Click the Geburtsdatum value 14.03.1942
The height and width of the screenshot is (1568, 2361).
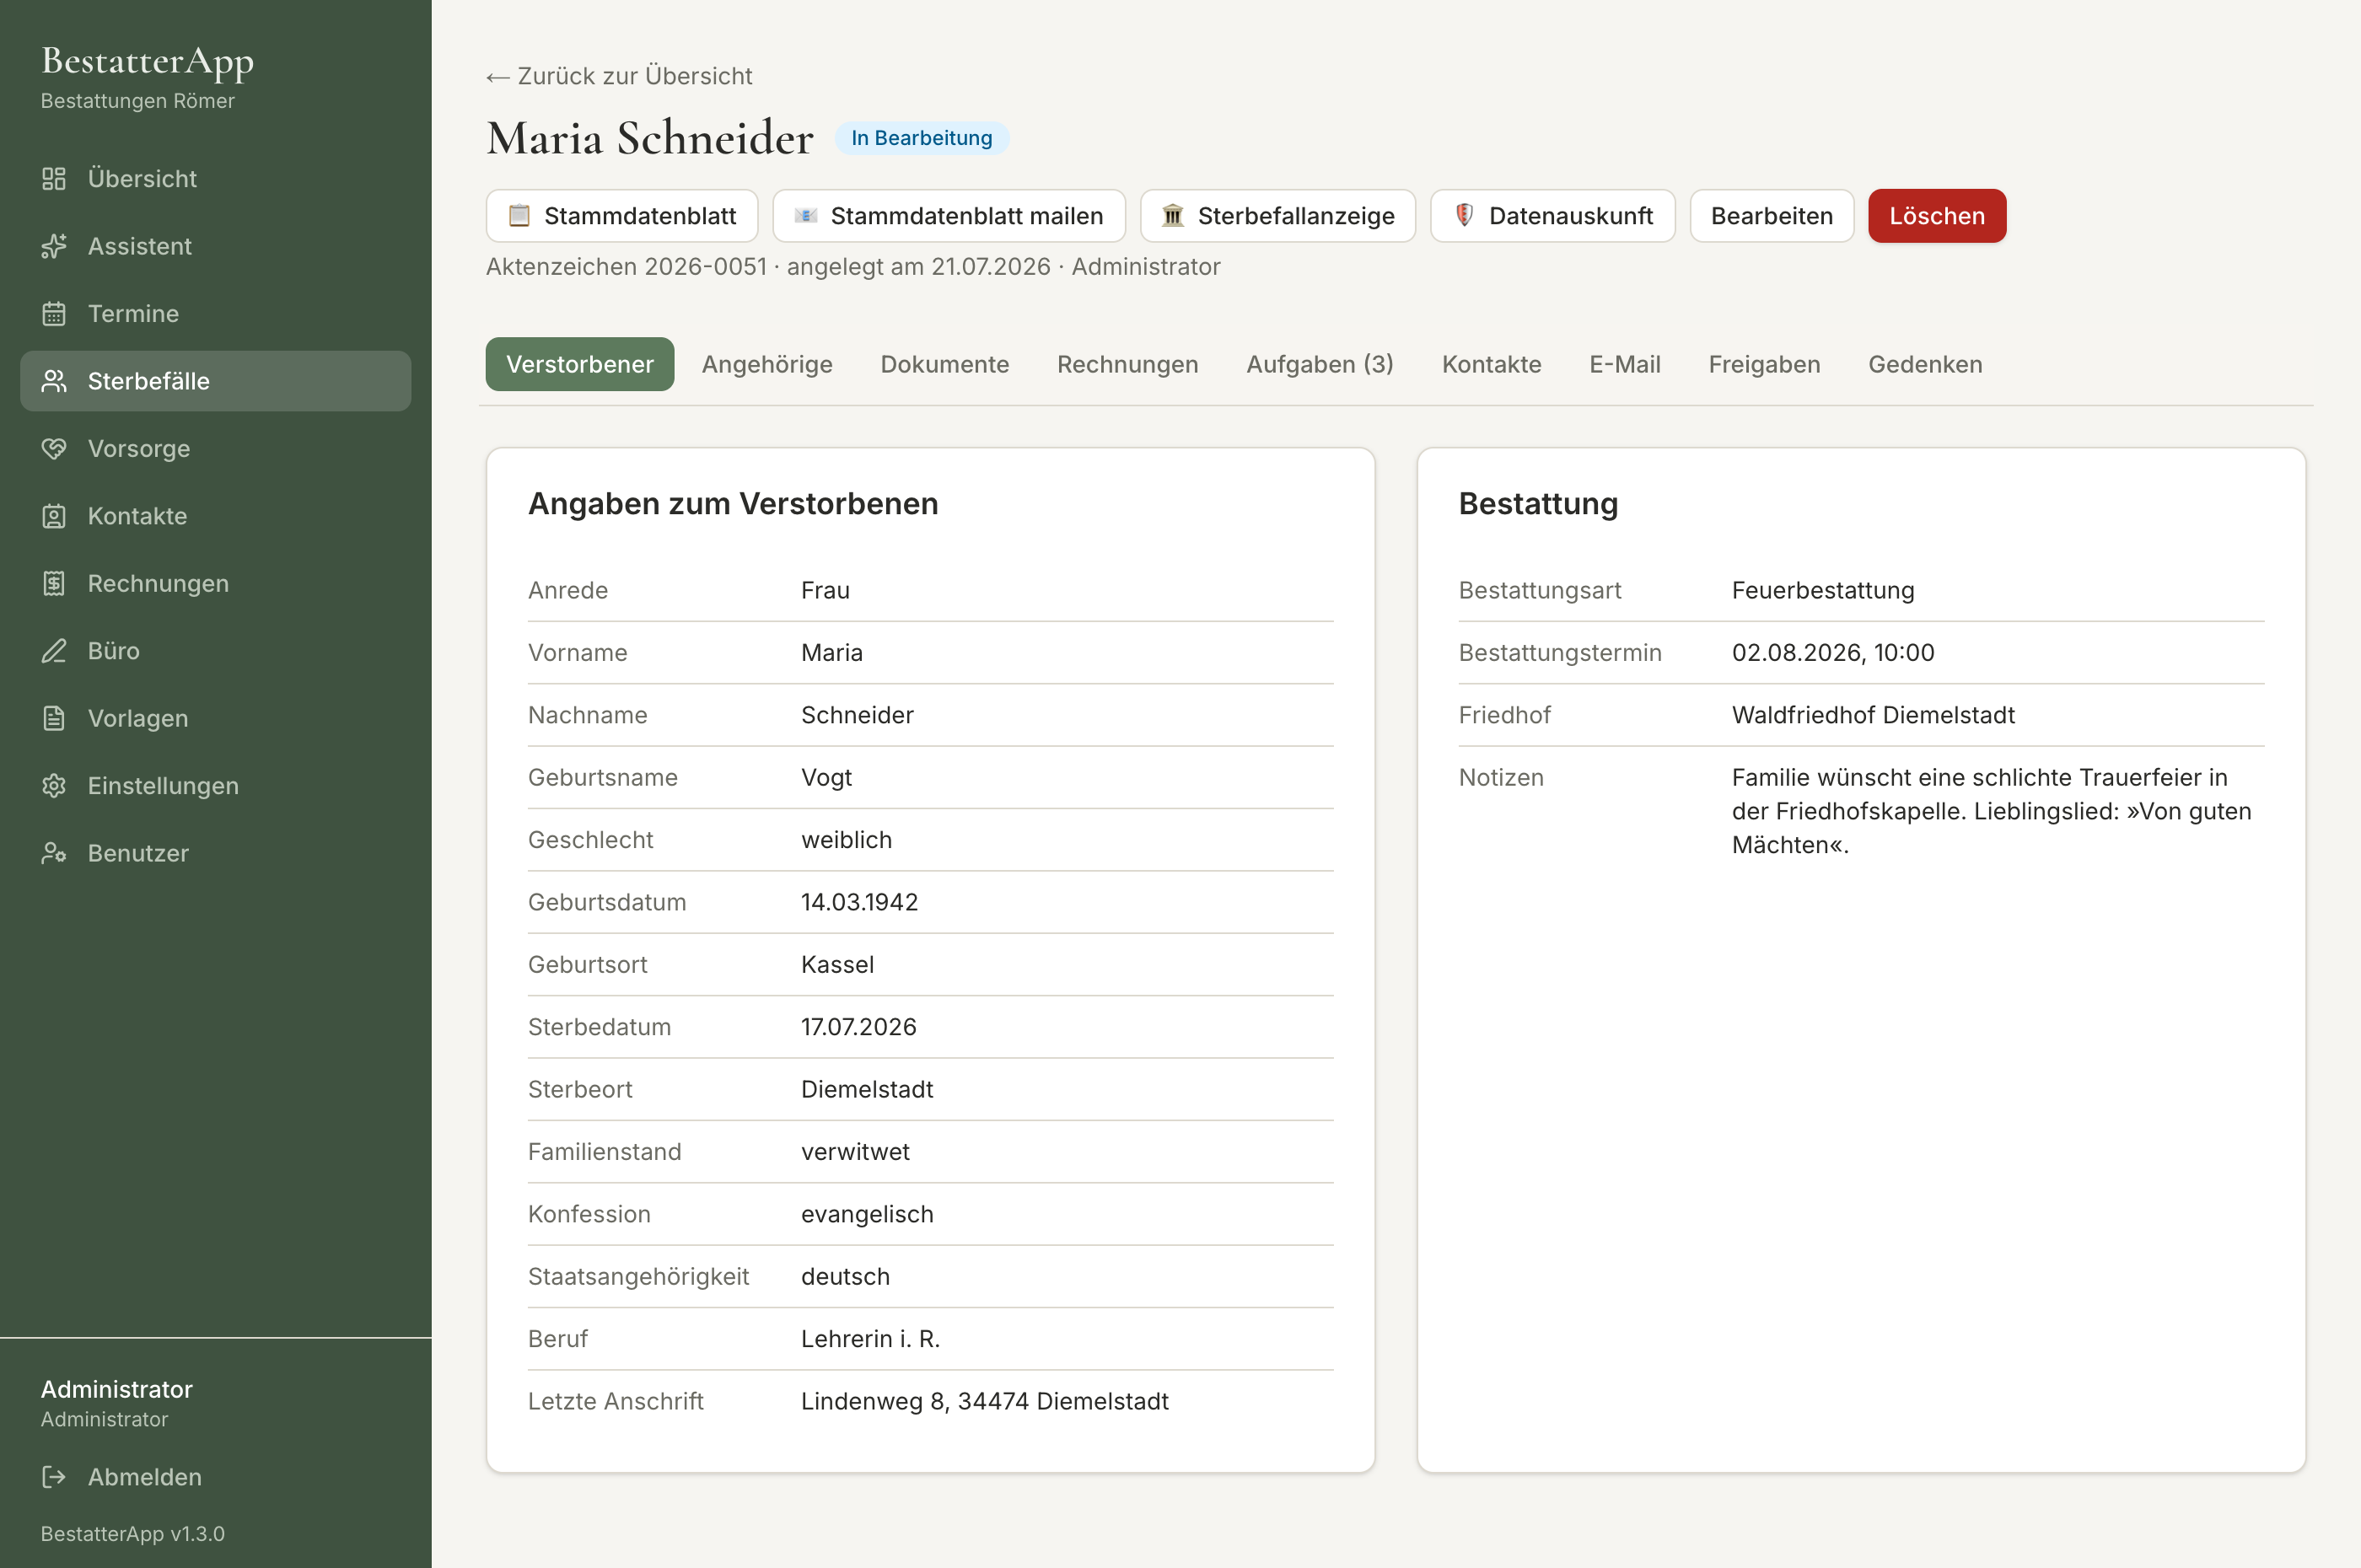[x=860, y=902]
